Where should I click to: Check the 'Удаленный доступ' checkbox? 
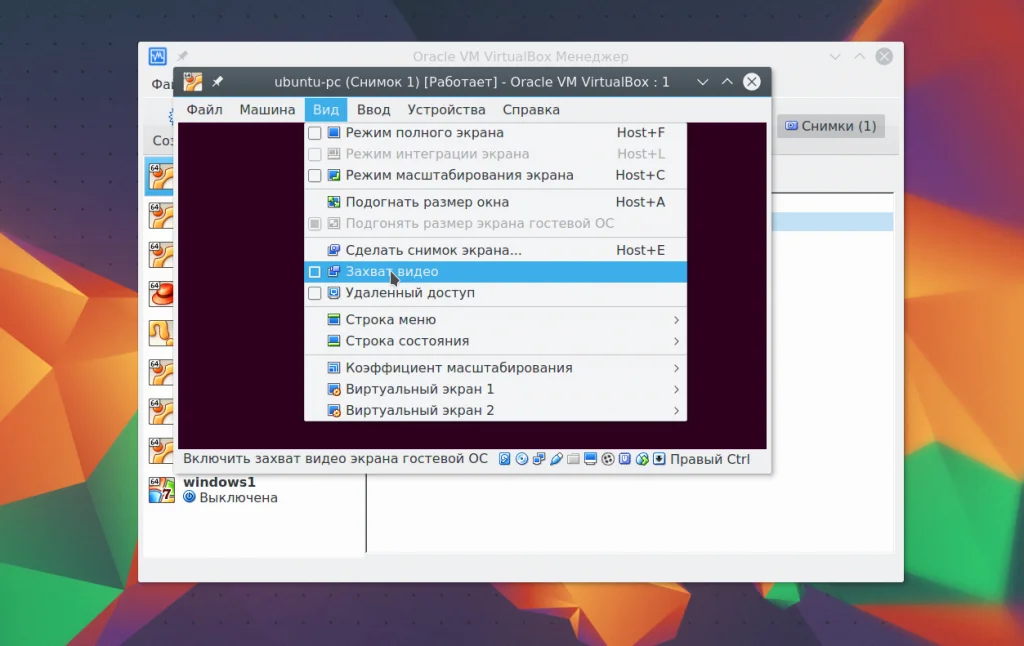tap(315, 294)
